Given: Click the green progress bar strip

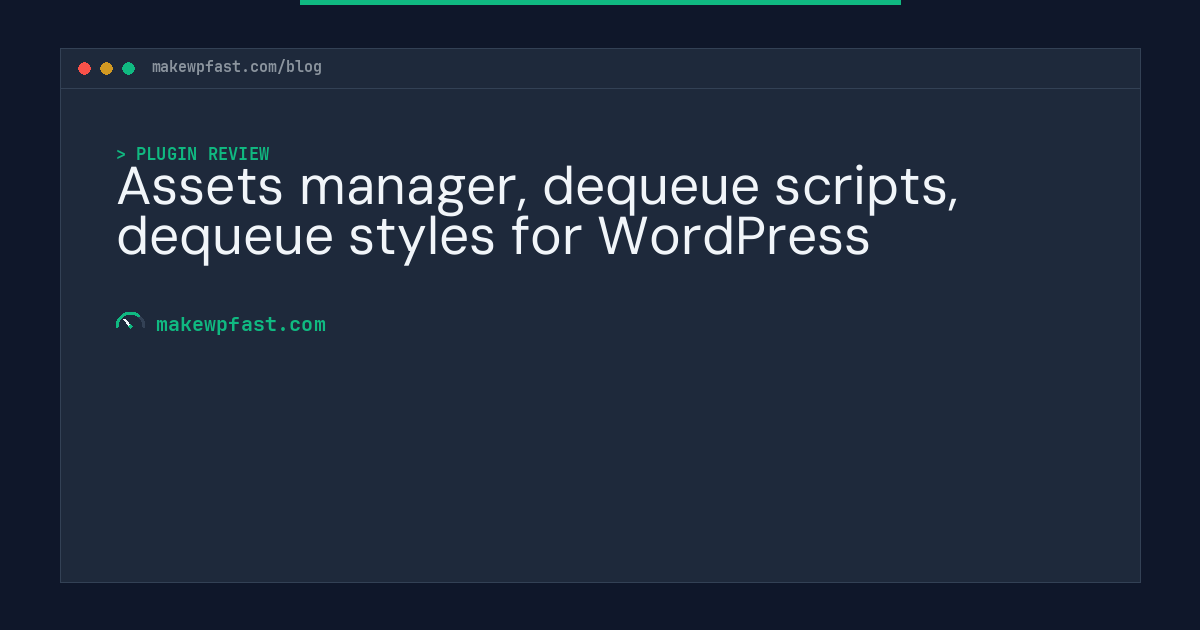Looking at the screenshot, I should [x=600, y=3].
